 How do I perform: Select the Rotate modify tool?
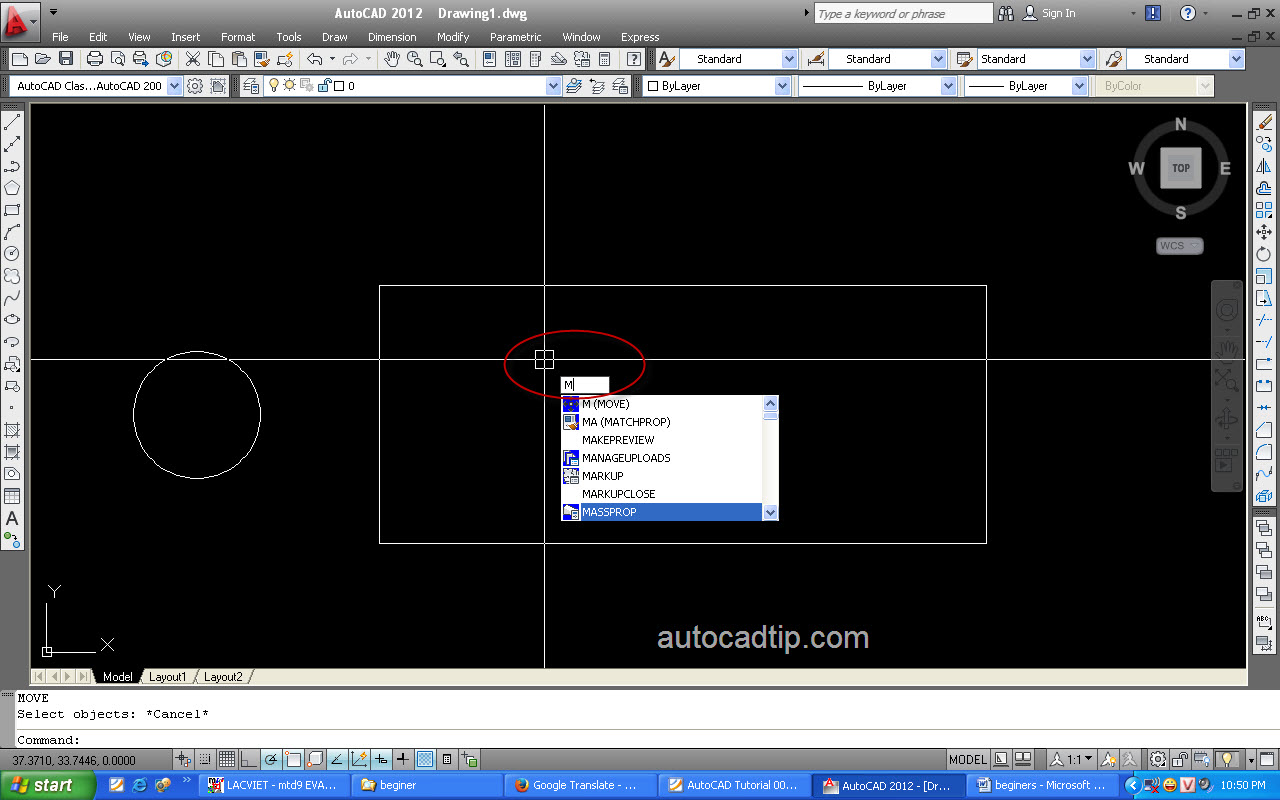tap(1264, 254)
